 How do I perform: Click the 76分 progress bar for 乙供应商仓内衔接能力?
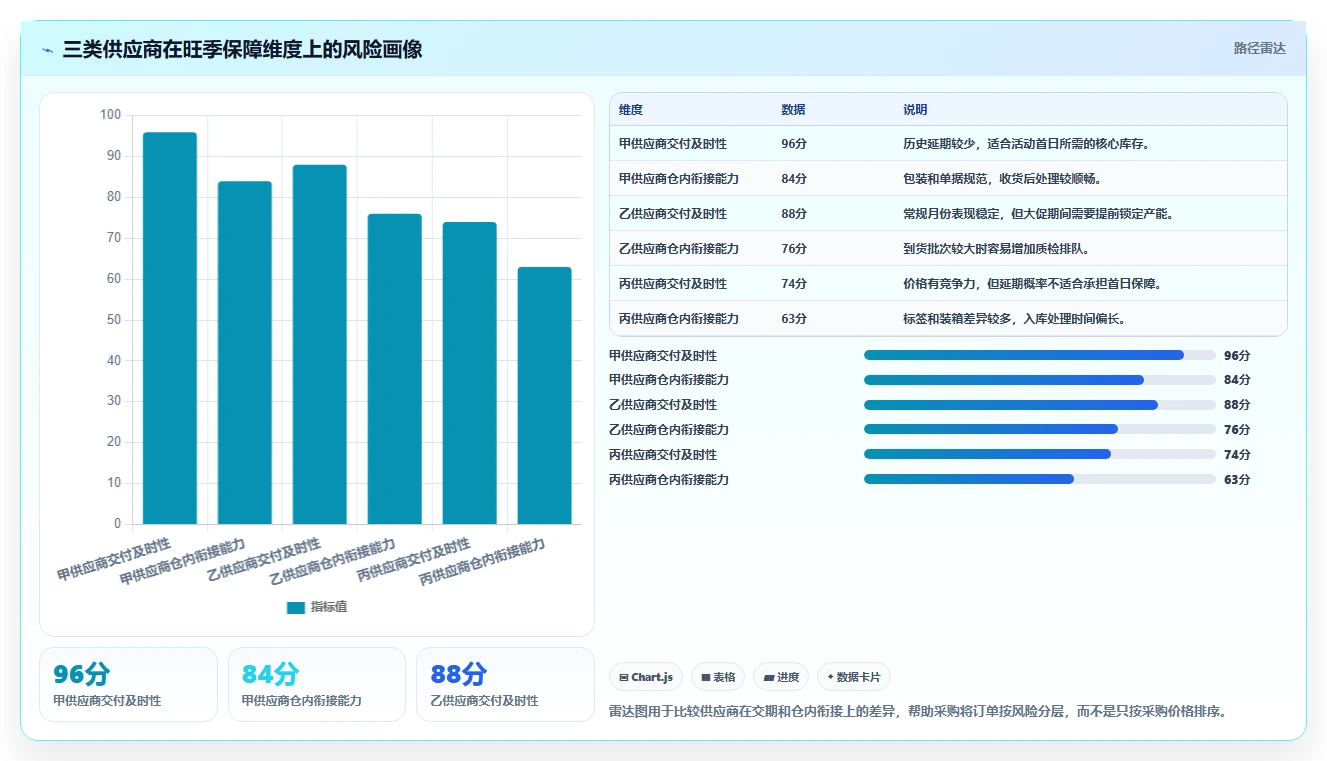pos(1040,429)
